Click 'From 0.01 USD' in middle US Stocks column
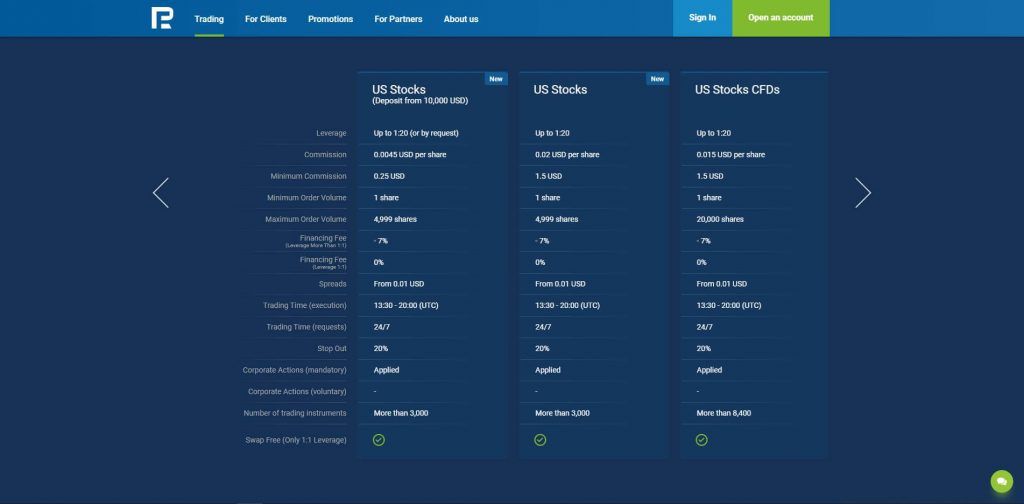 pos(560,284)
